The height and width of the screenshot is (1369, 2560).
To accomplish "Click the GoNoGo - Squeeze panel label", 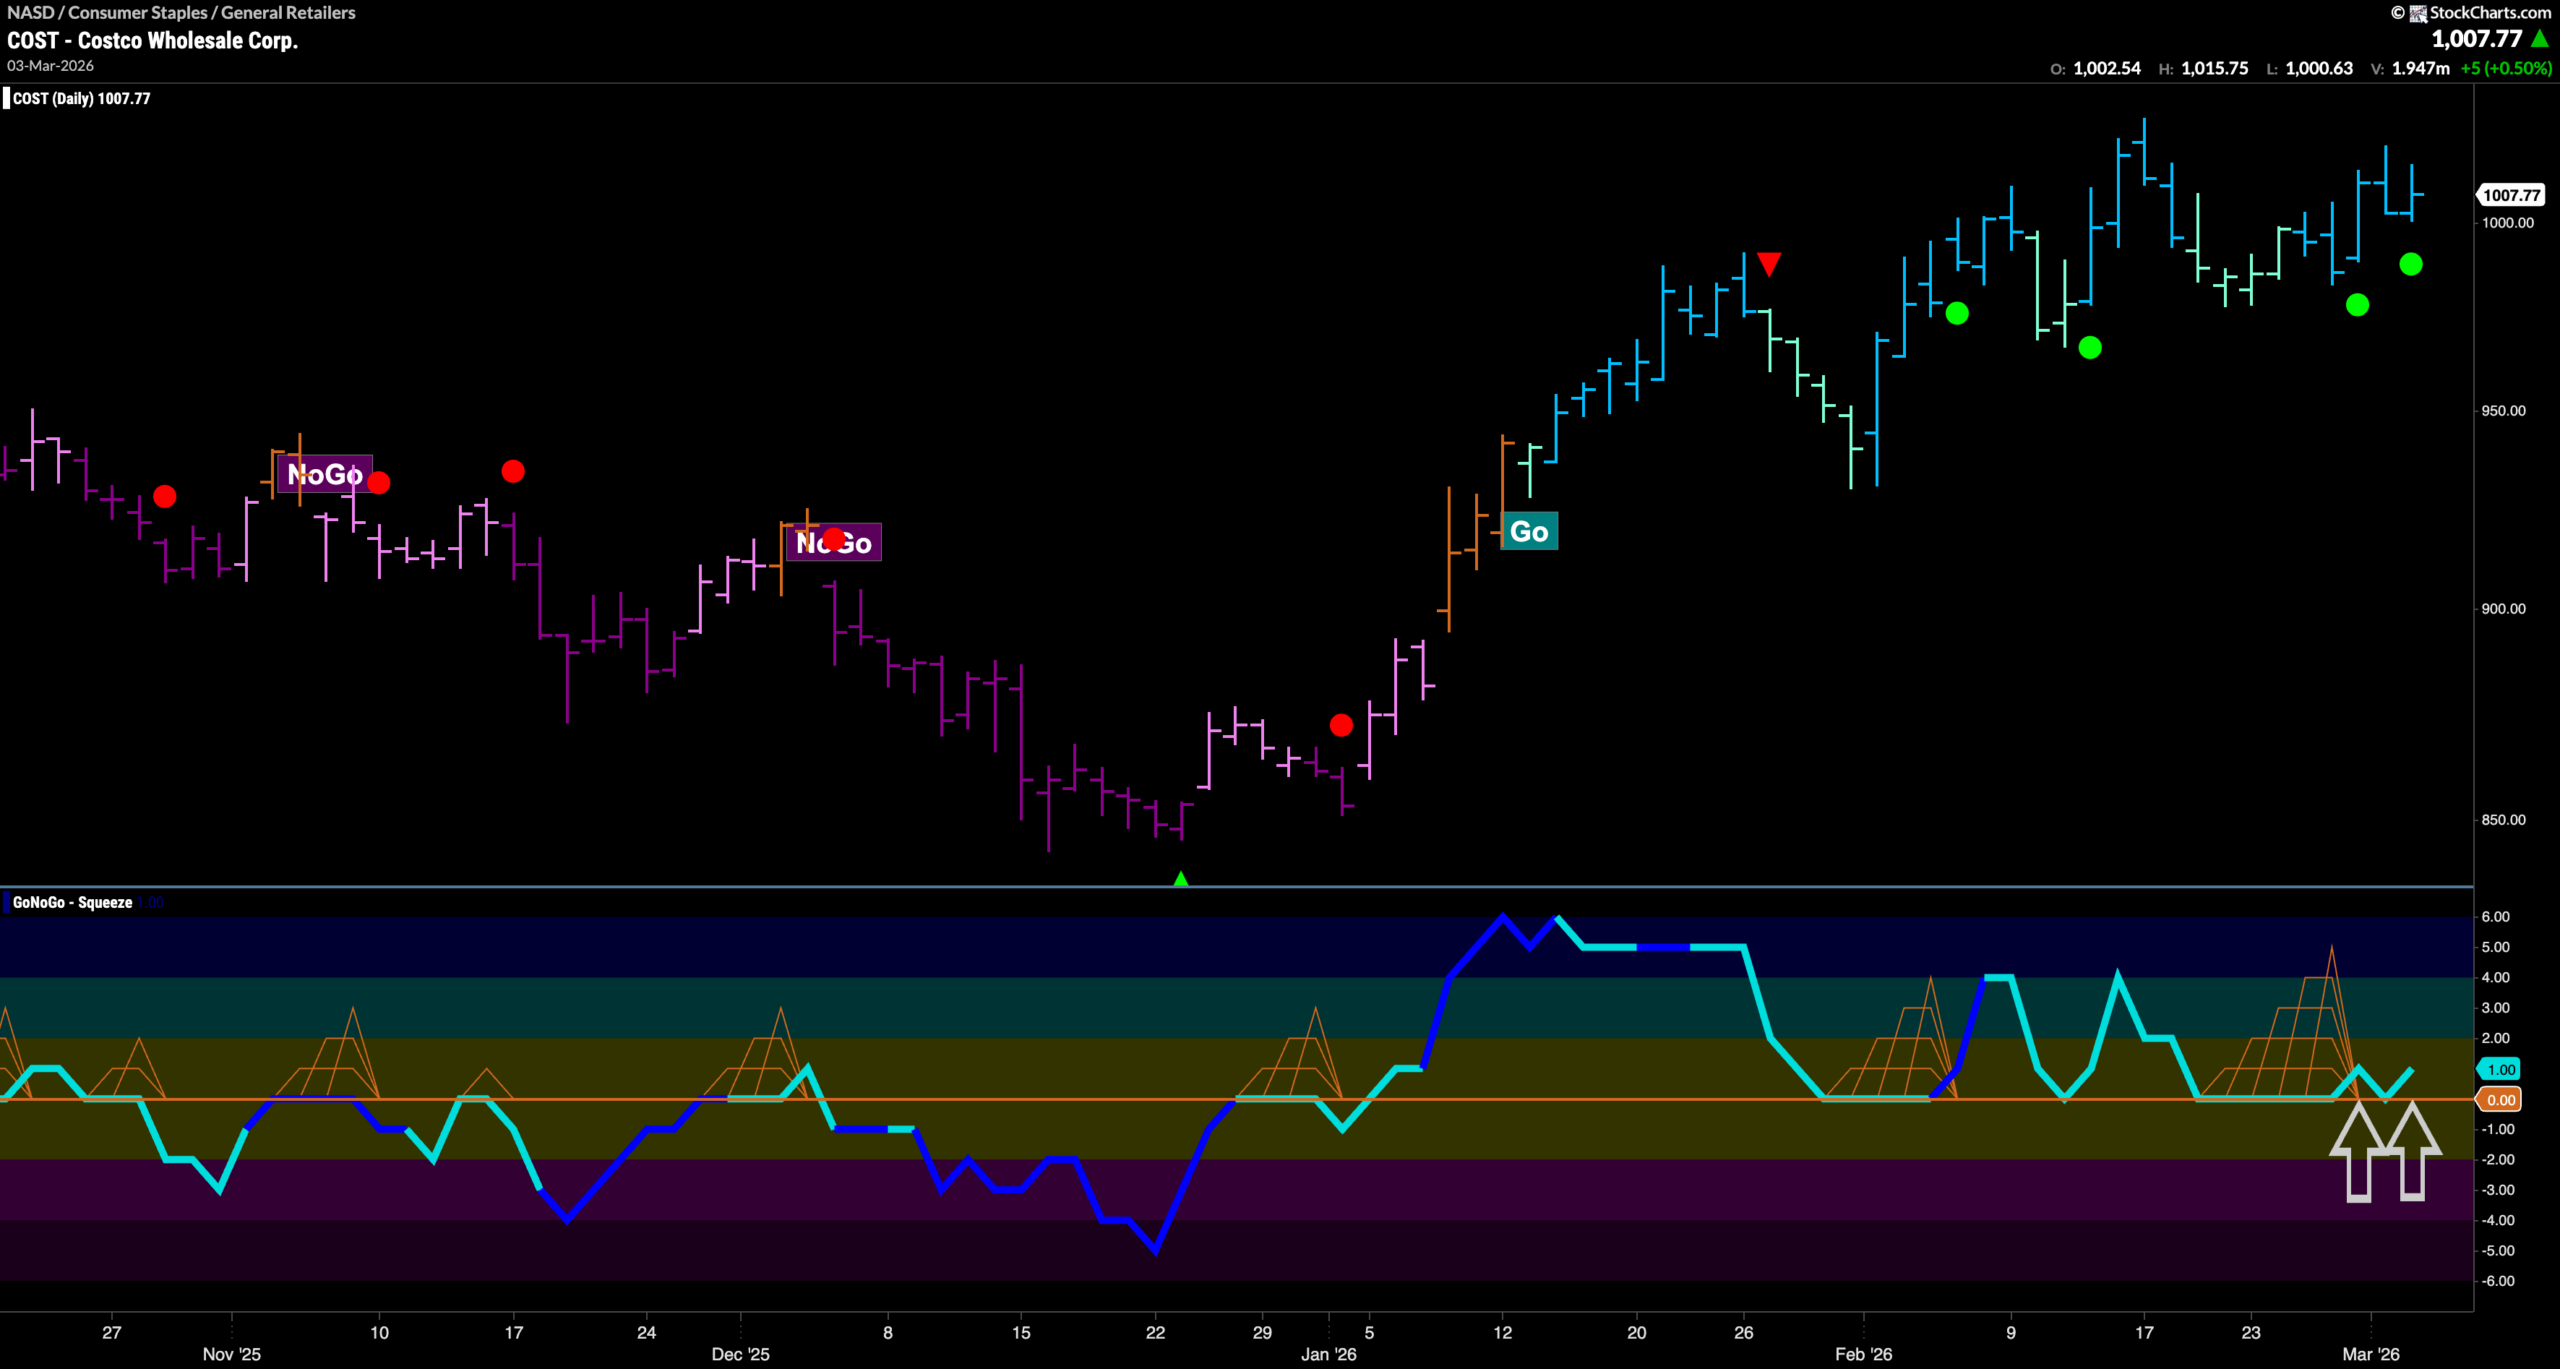I will 72,902.
